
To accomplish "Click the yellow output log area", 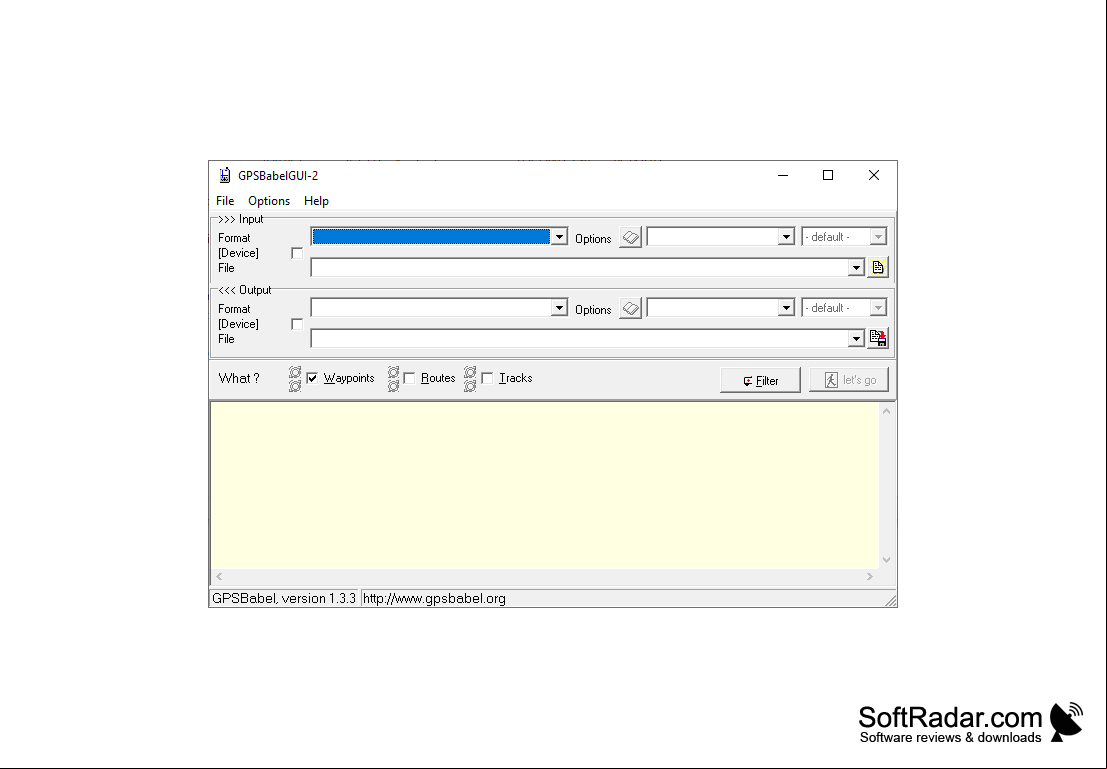I will point(544,486).
